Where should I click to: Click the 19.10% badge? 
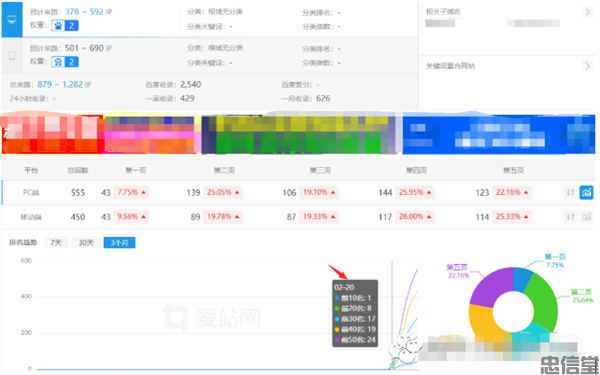click(x=319, y=192)
